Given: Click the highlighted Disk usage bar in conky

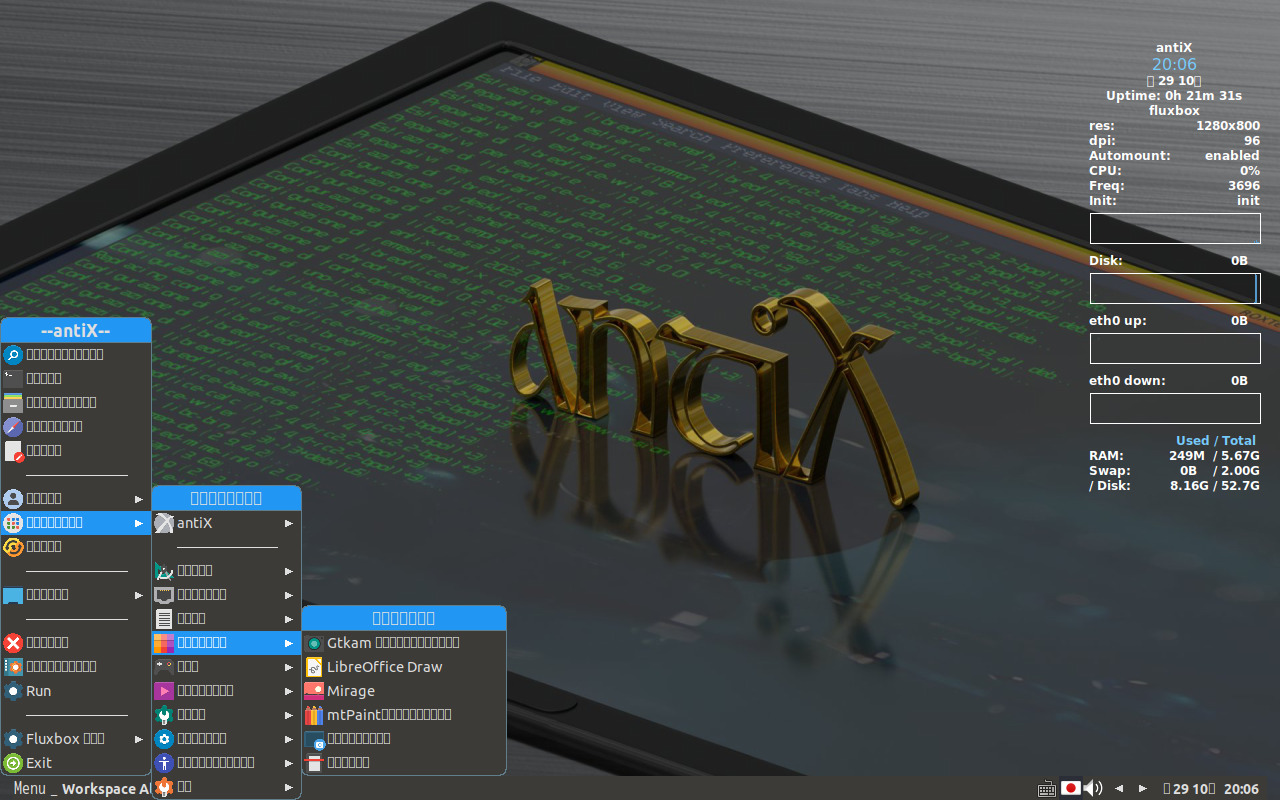Looking at the screenshot, I should 1175,288.
